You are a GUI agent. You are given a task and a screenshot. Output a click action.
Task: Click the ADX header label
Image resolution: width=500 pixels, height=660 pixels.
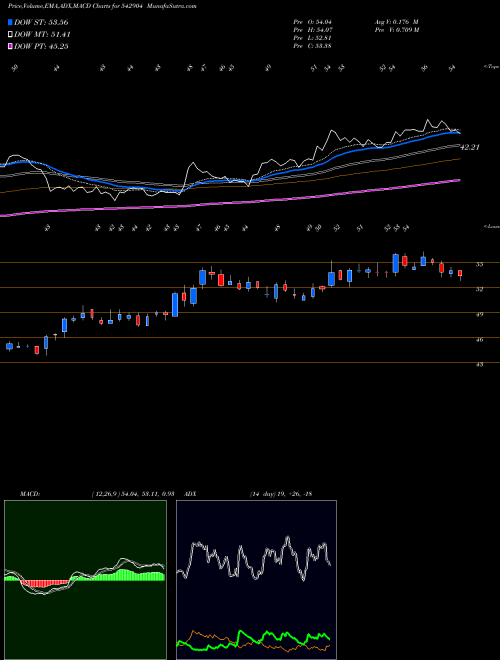point(191,494)
